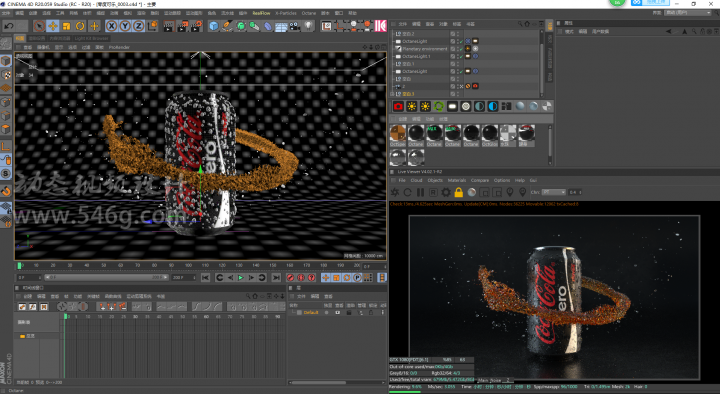720x394 pixels.
Task: Open the deformer capsule icon
Action: tap(268, 26)
